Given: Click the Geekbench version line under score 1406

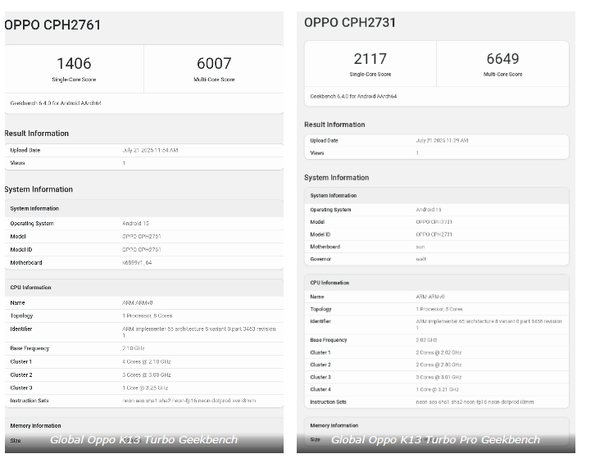Looking at the screenshot, I should click(55, 103).
